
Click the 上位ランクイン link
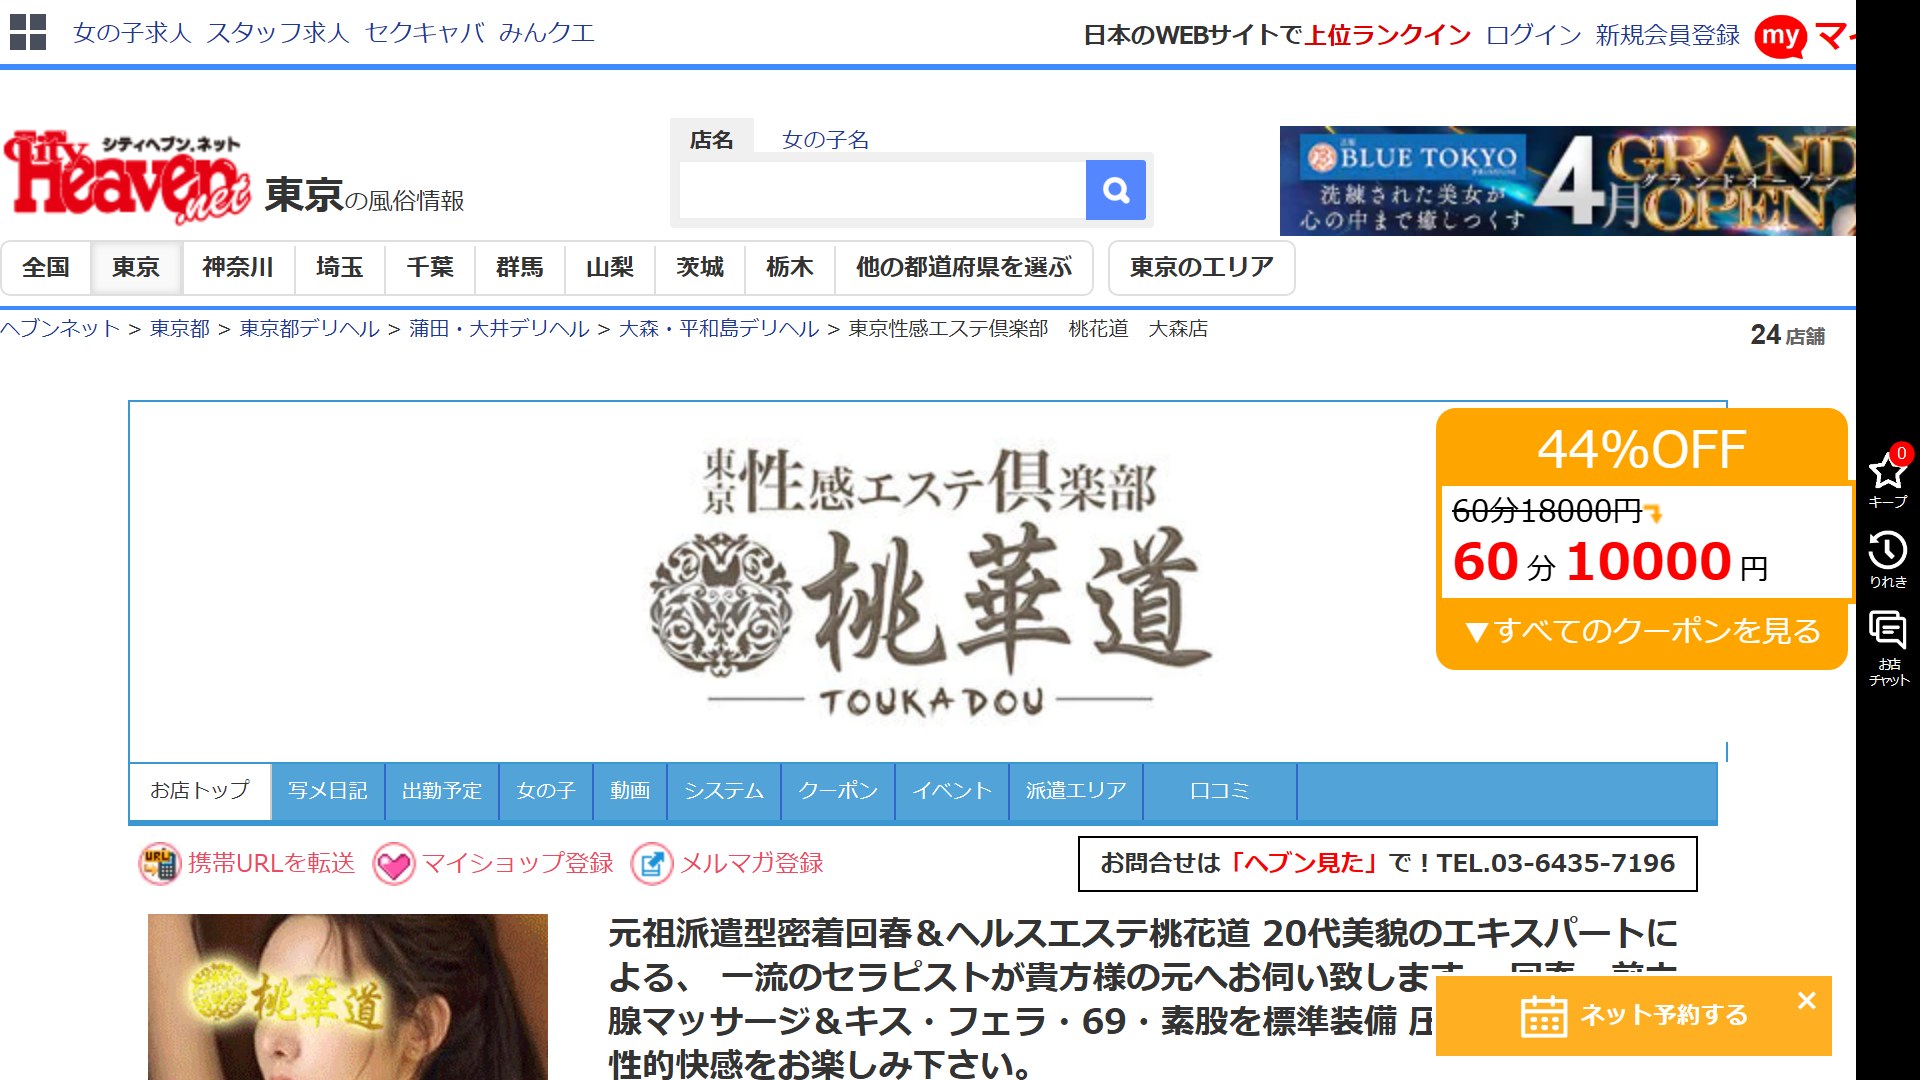tap(1388, 36)
